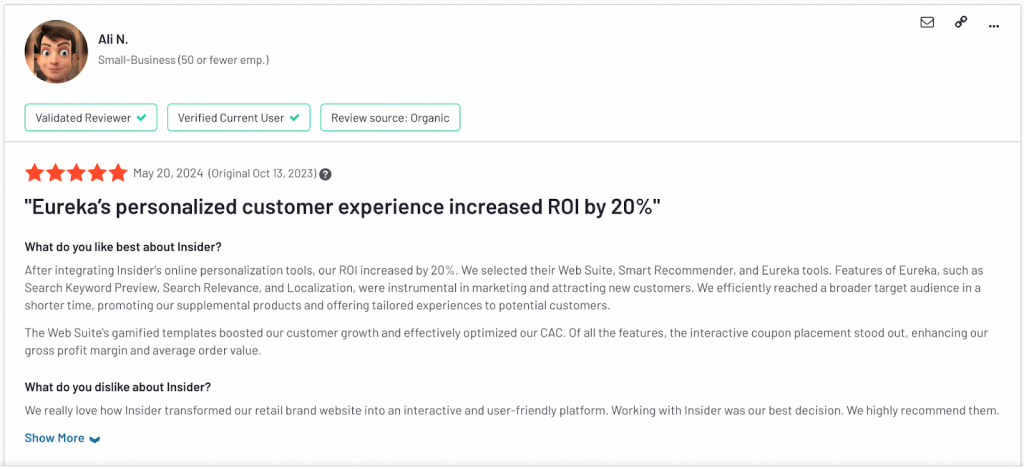
Task: Open reviewer name Ali N.
Action: (115, 41)
